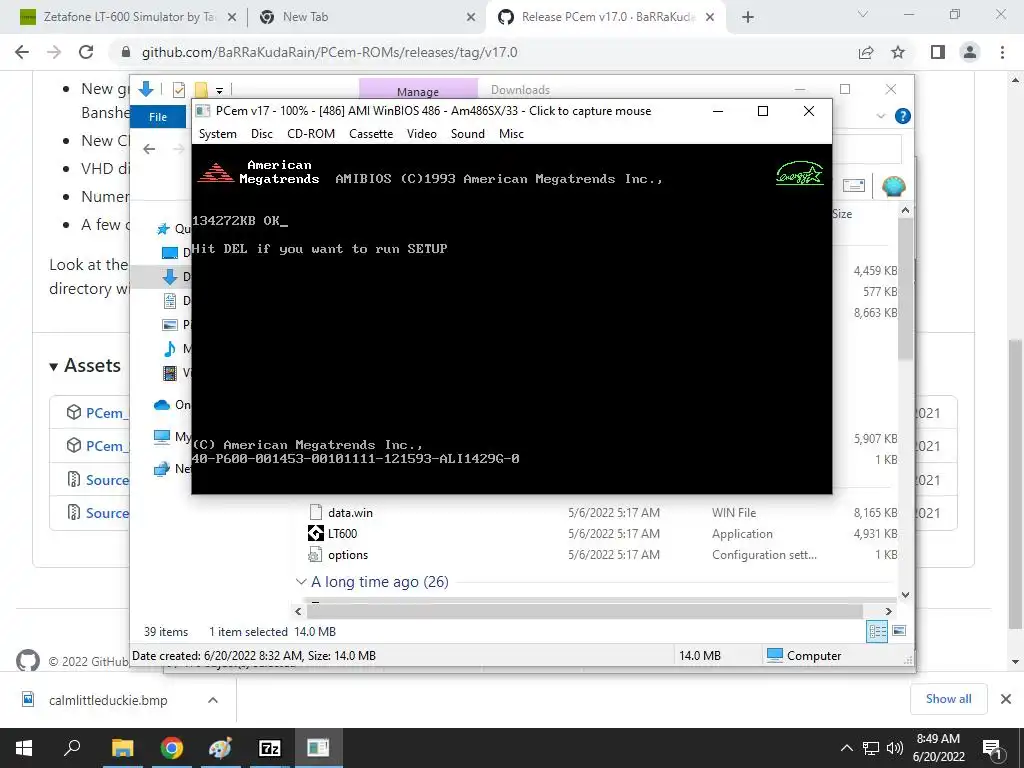Open the Chrome profile avatar
This screenshot has width=1024, height=768.
pos(970,52)
